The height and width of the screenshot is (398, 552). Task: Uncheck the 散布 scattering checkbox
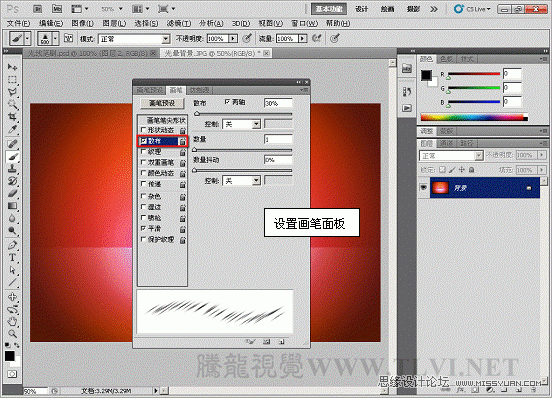pos(144,141)
